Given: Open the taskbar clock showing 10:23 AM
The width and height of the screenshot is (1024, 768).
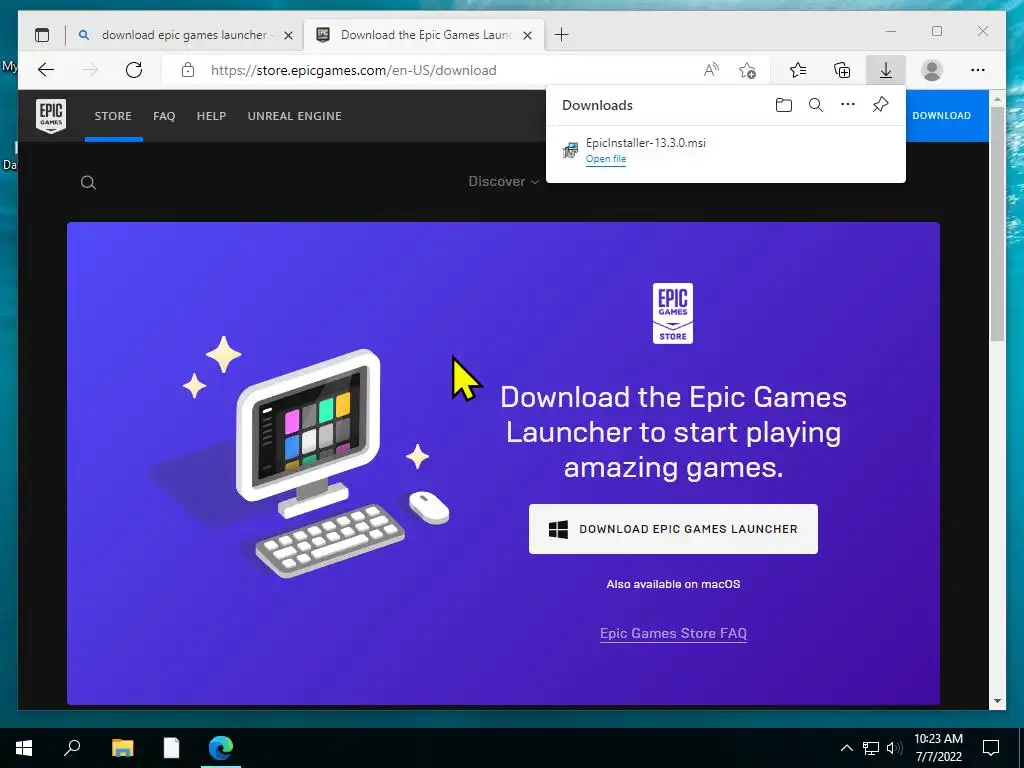Looking at the screenshot, I should (938, 747).
